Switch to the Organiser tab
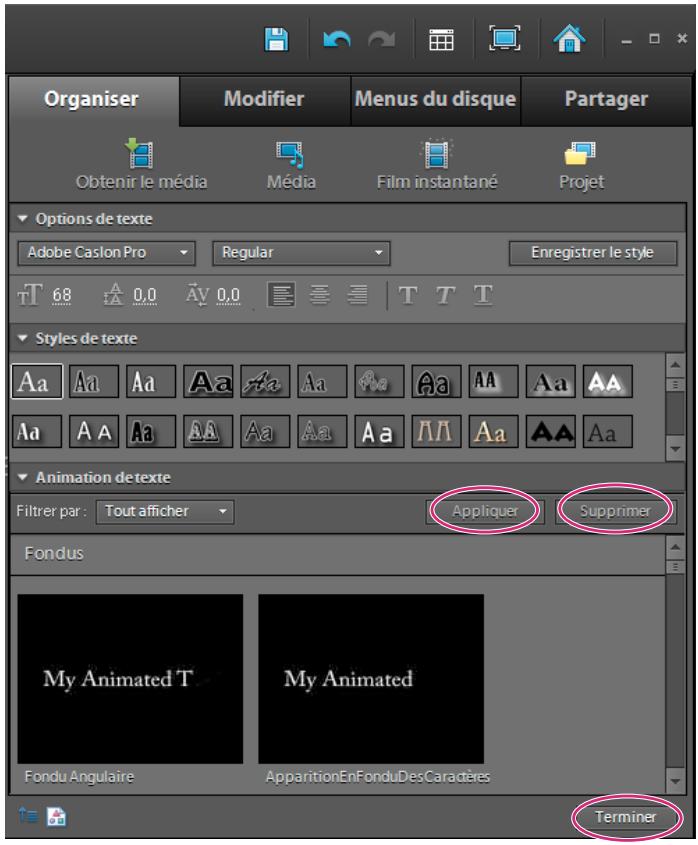Image resolution: width=698 pixels, height=845 pixels. (92, 99)
